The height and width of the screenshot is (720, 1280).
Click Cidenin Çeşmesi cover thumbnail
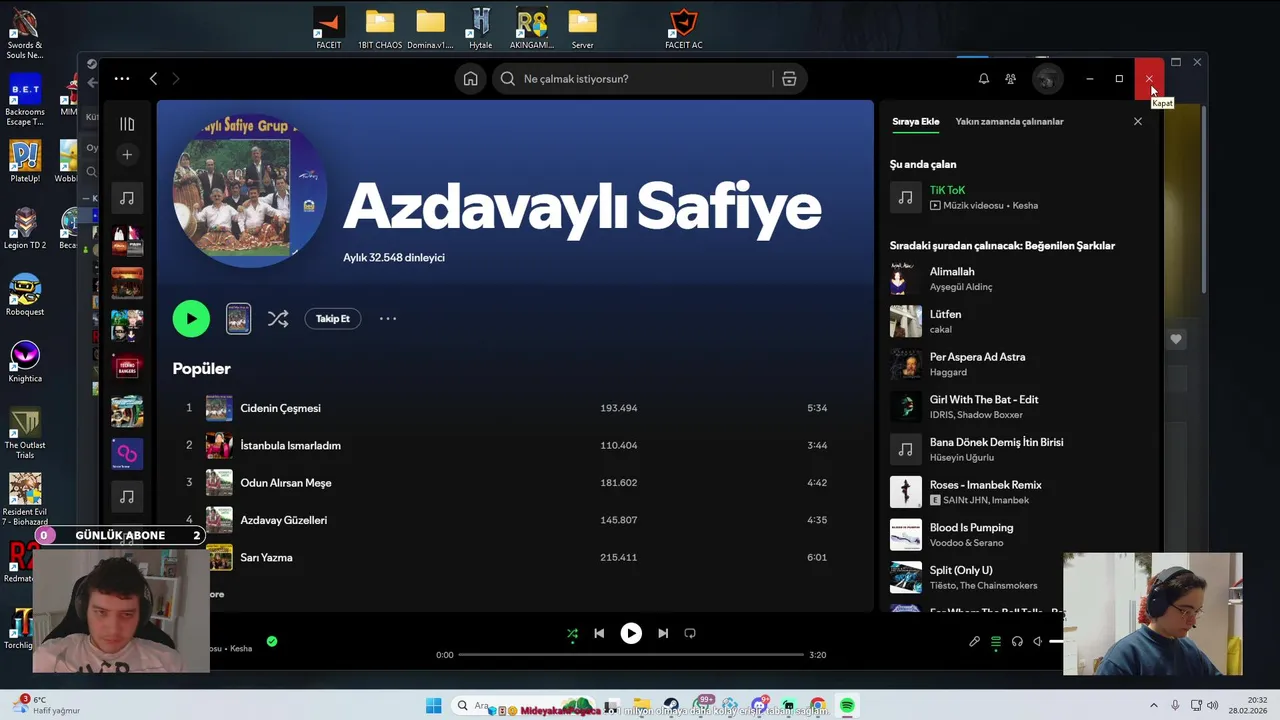click(219, 408)
